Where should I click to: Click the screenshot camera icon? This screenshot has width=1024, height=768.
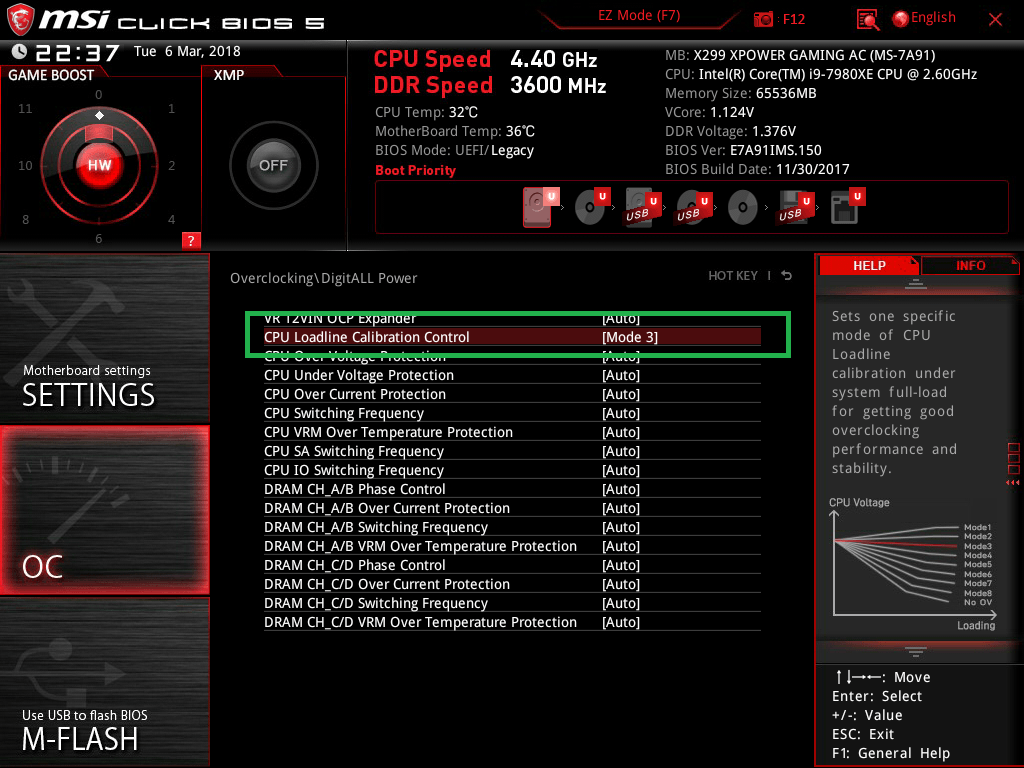click(763, 19)
